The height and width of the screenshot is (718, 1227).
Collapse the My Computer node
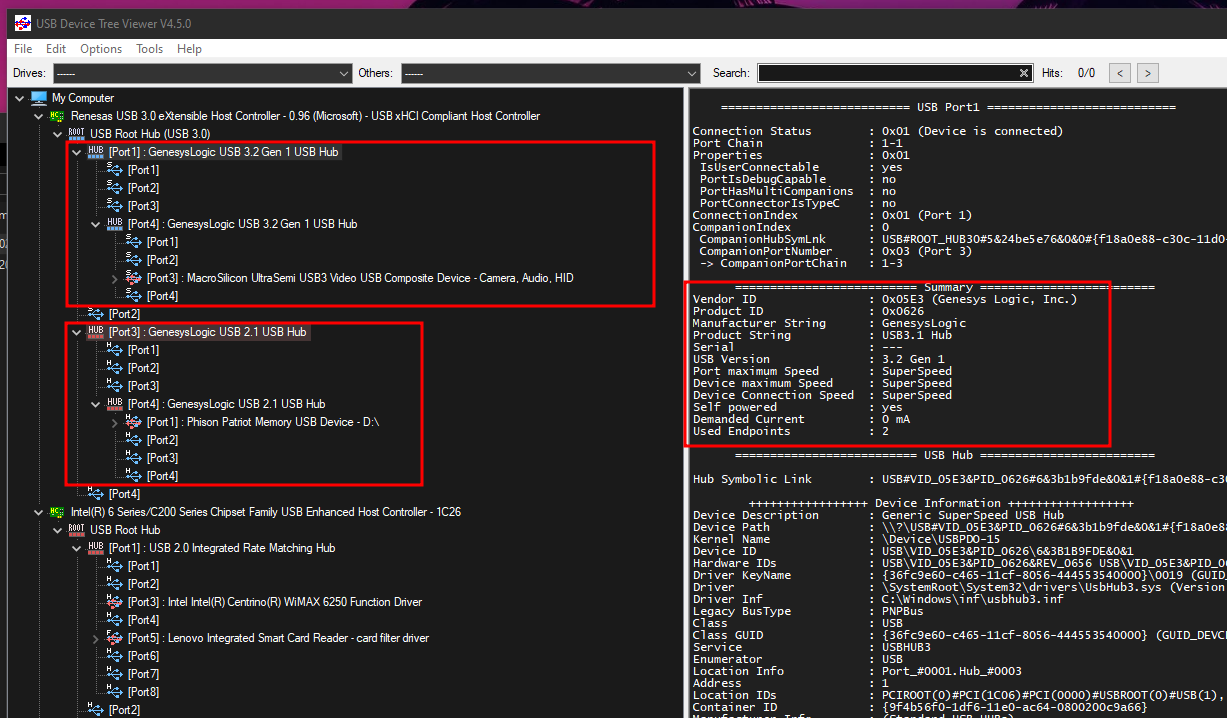20,98
